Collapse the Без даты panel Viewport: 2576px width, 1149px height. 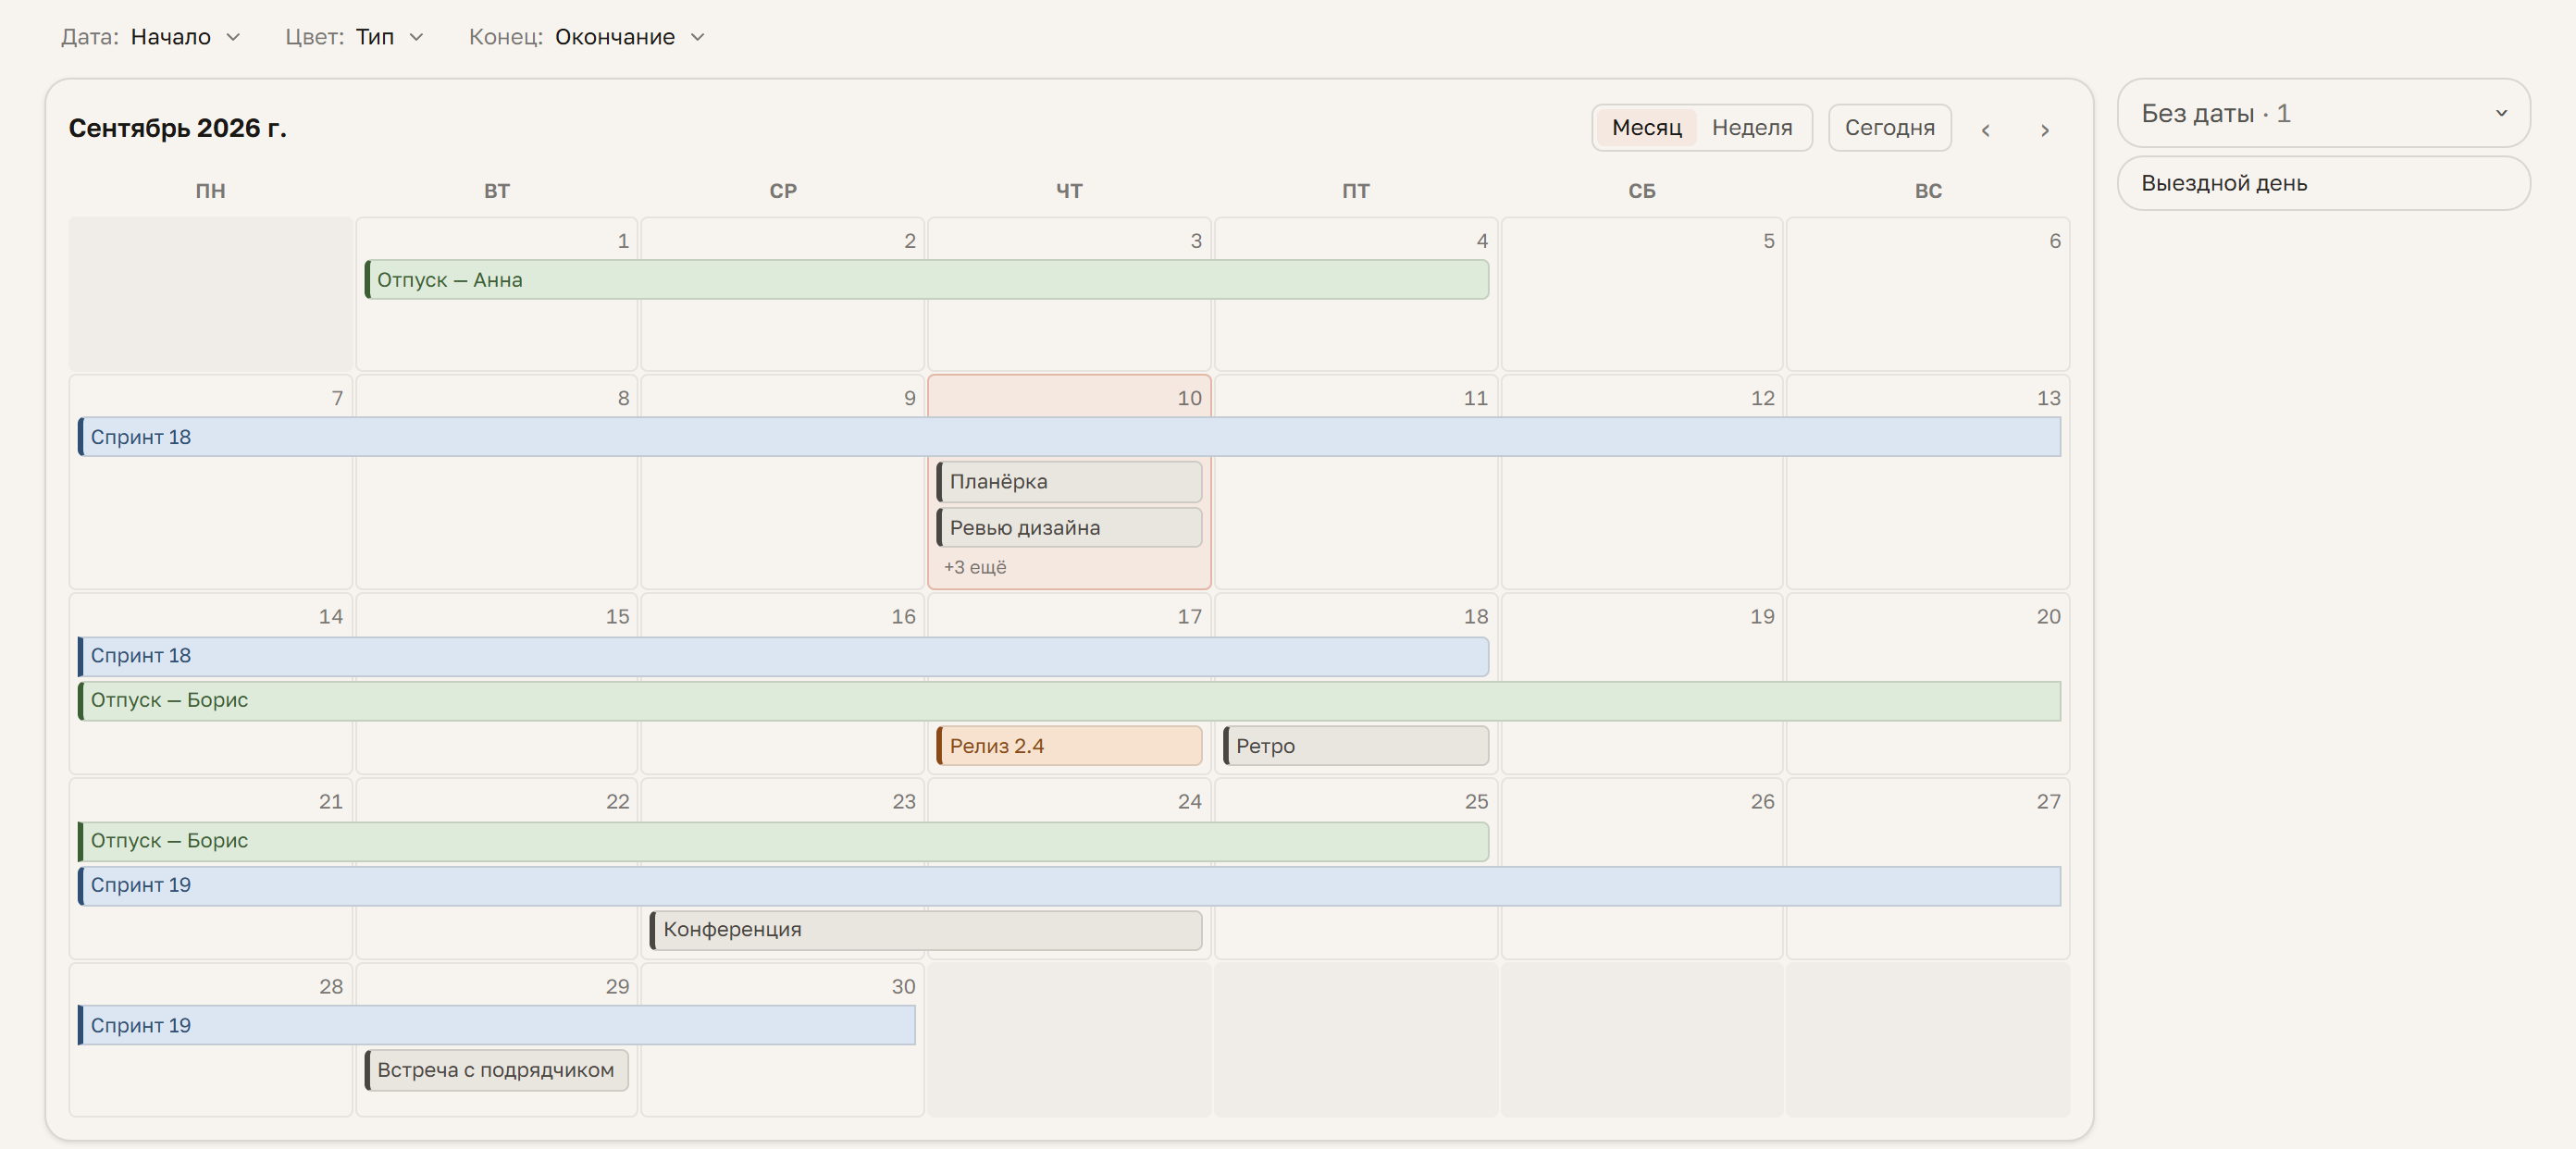2323,113
